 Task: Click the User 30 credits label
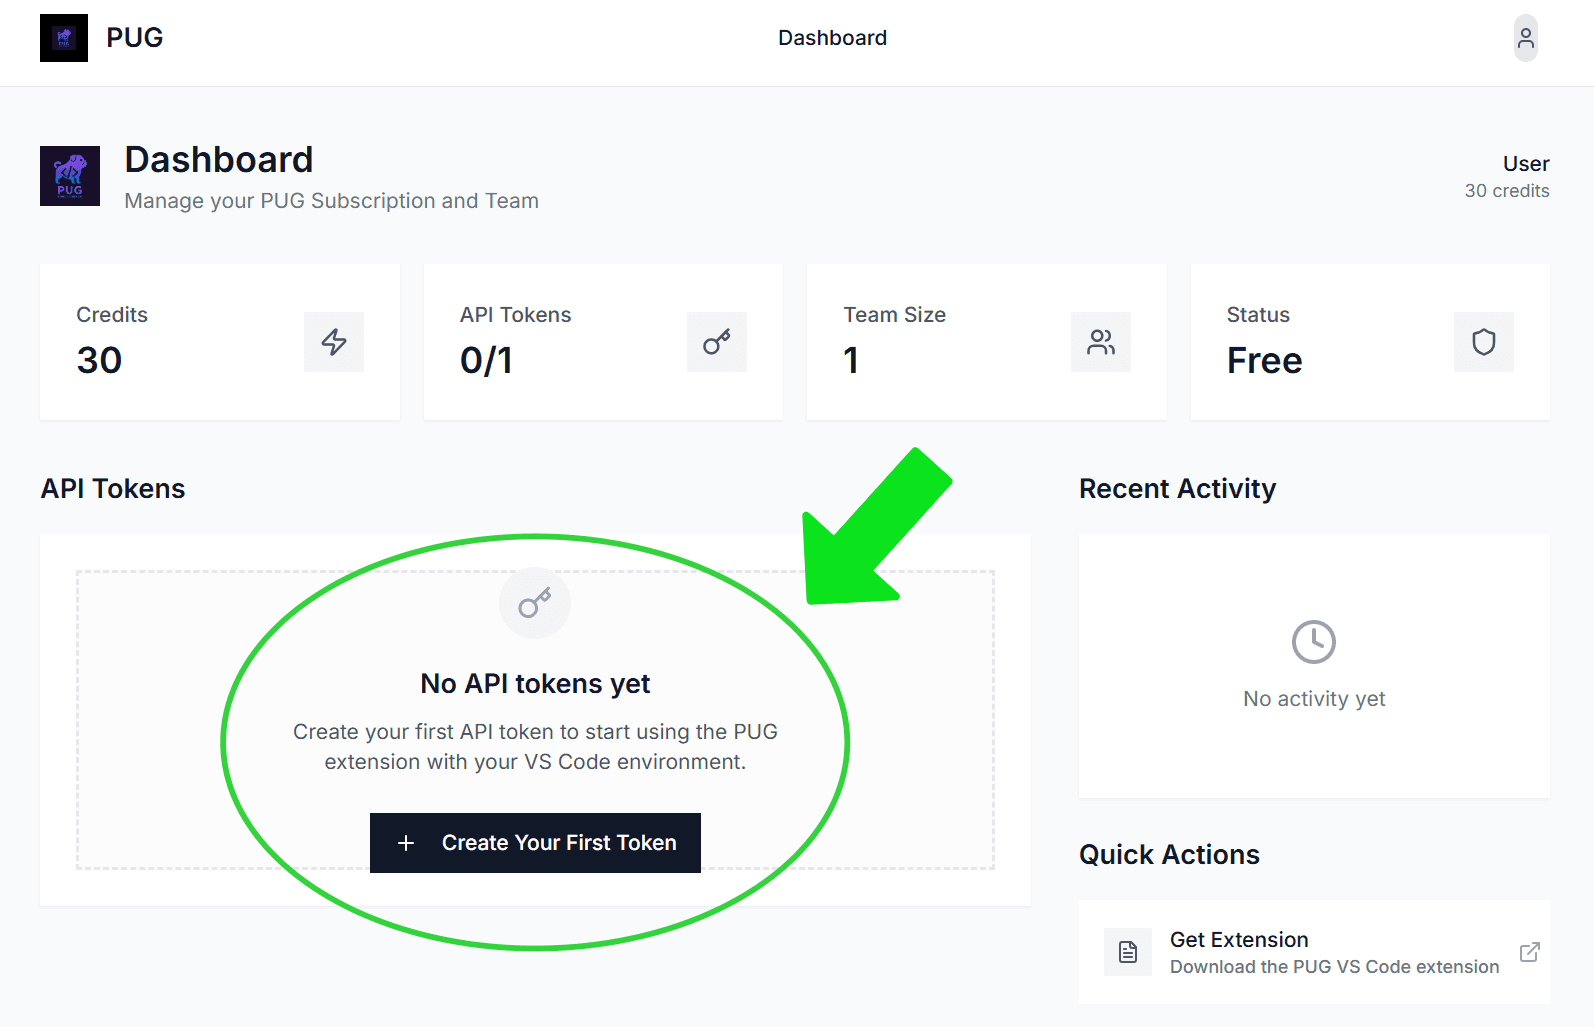click(1507, 176)
